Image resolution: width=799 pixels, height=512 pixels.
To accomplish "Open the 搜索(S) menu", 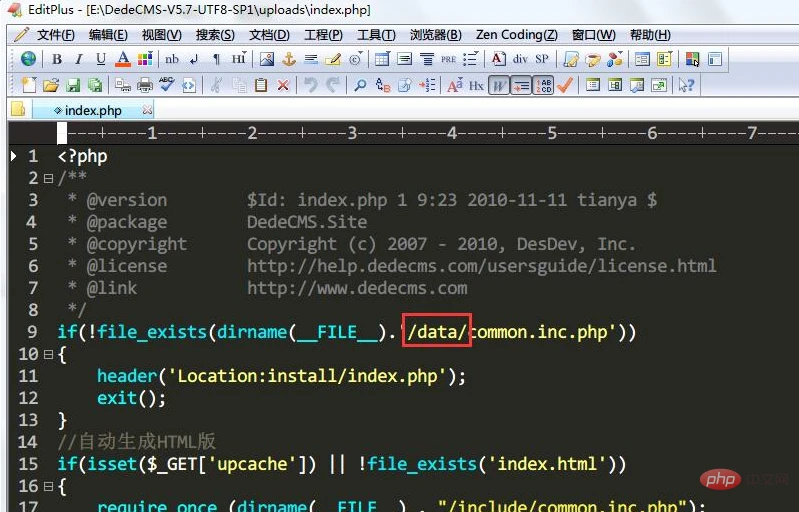I will point(215,35).
